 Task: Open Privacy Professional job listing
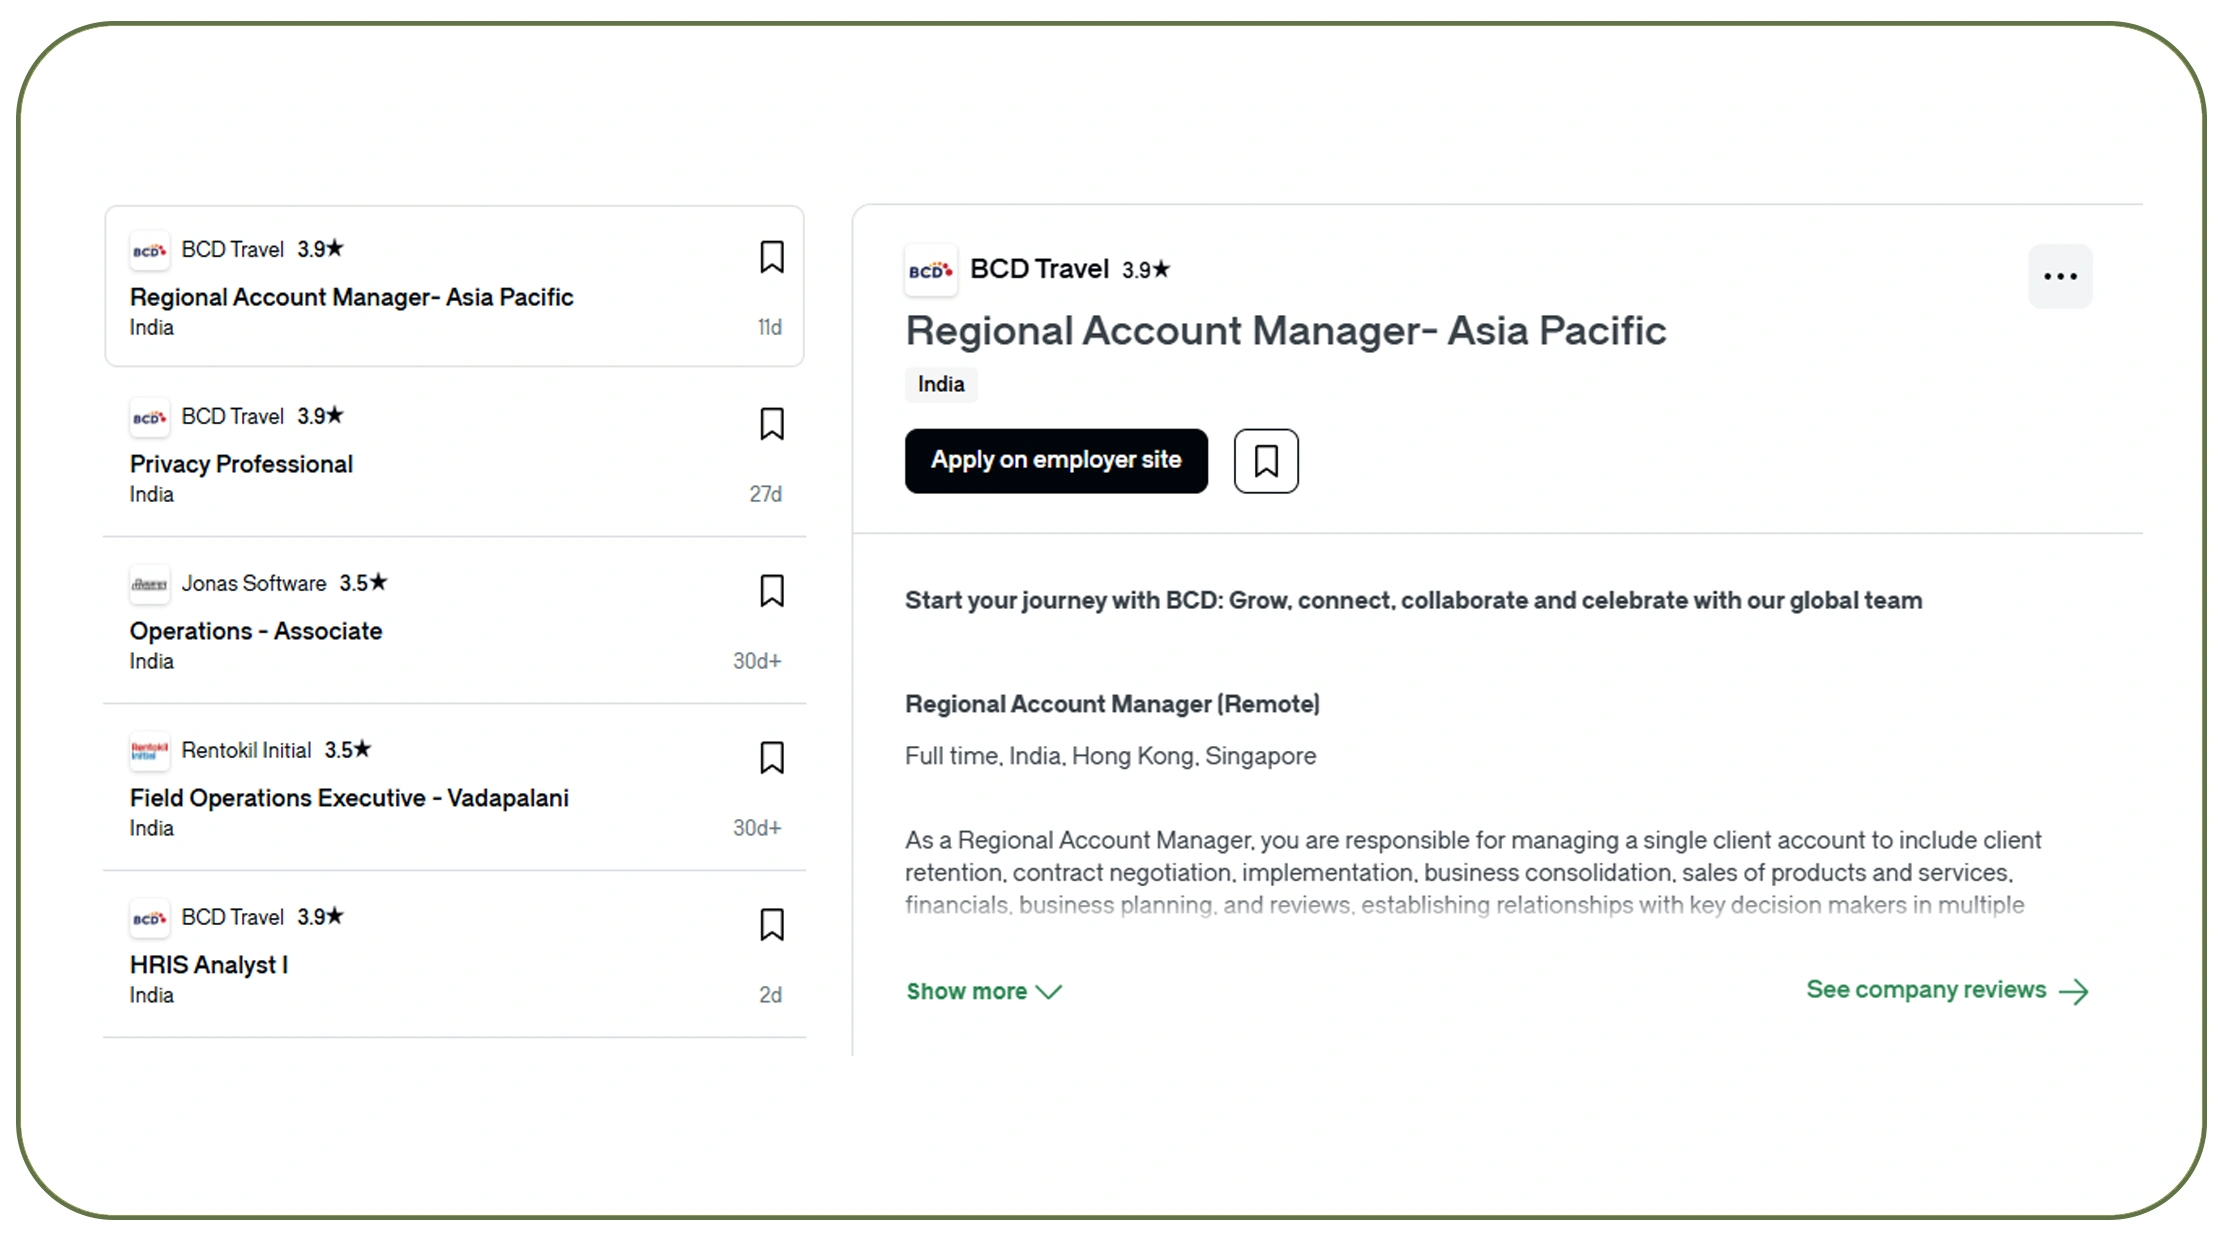[241, 464]
